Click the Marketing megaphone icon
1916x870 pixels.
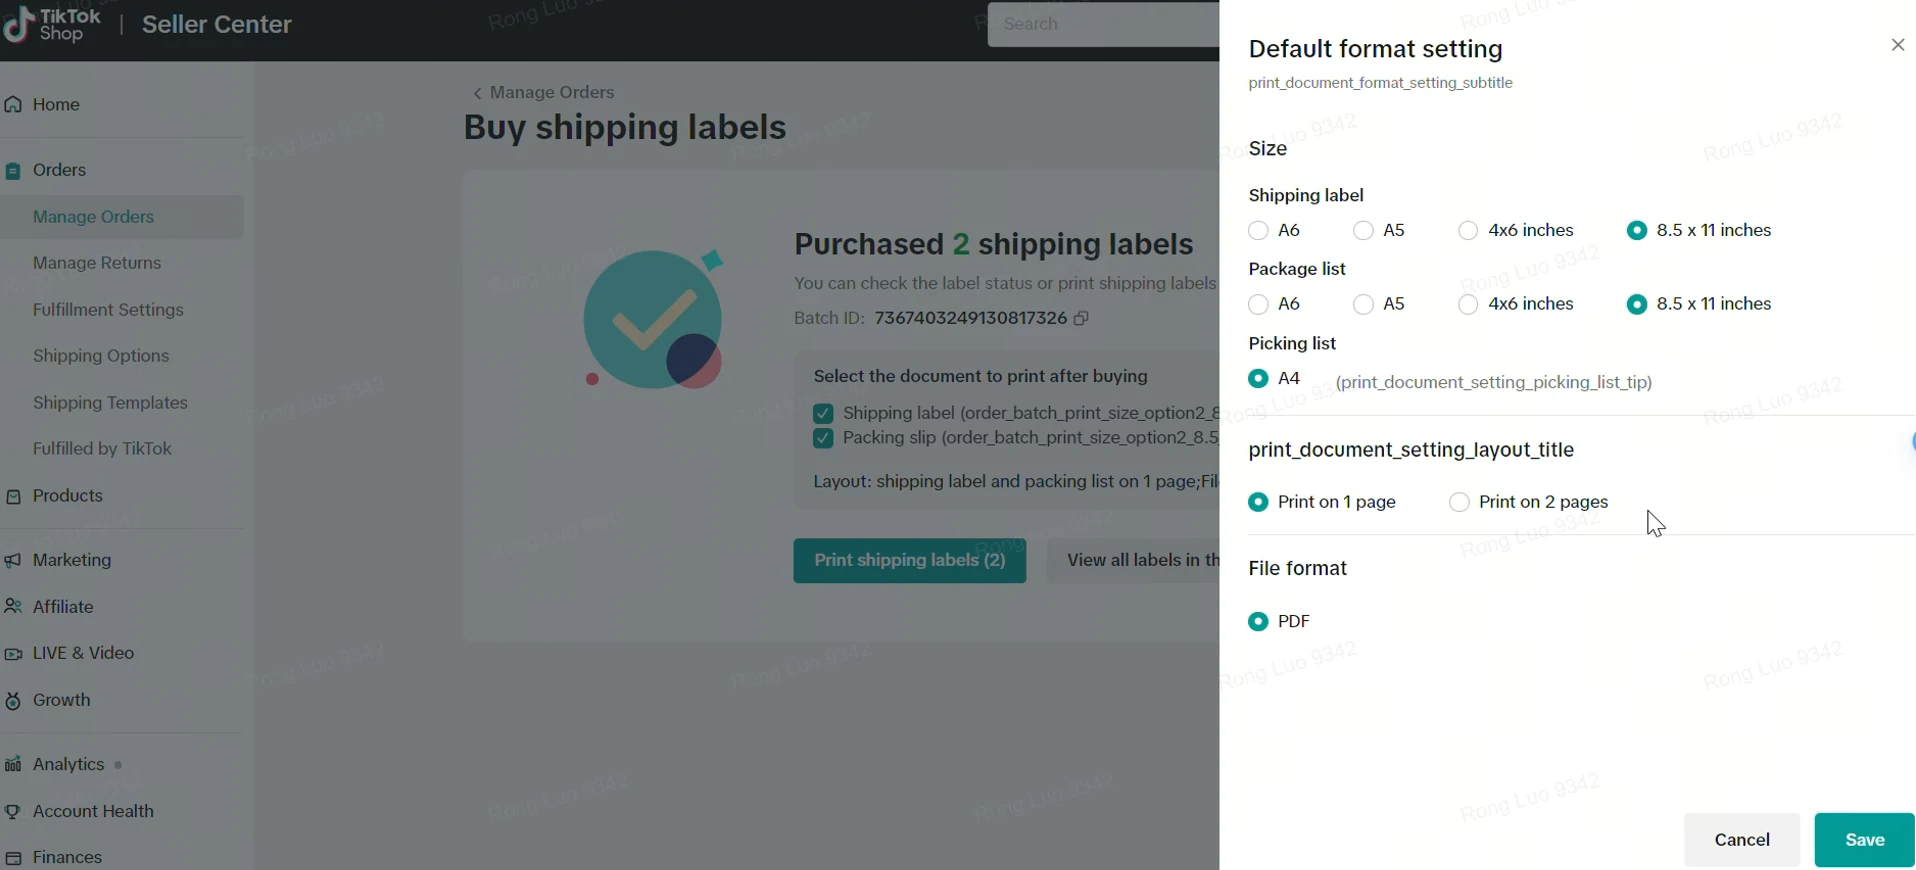tap(13, 561)
